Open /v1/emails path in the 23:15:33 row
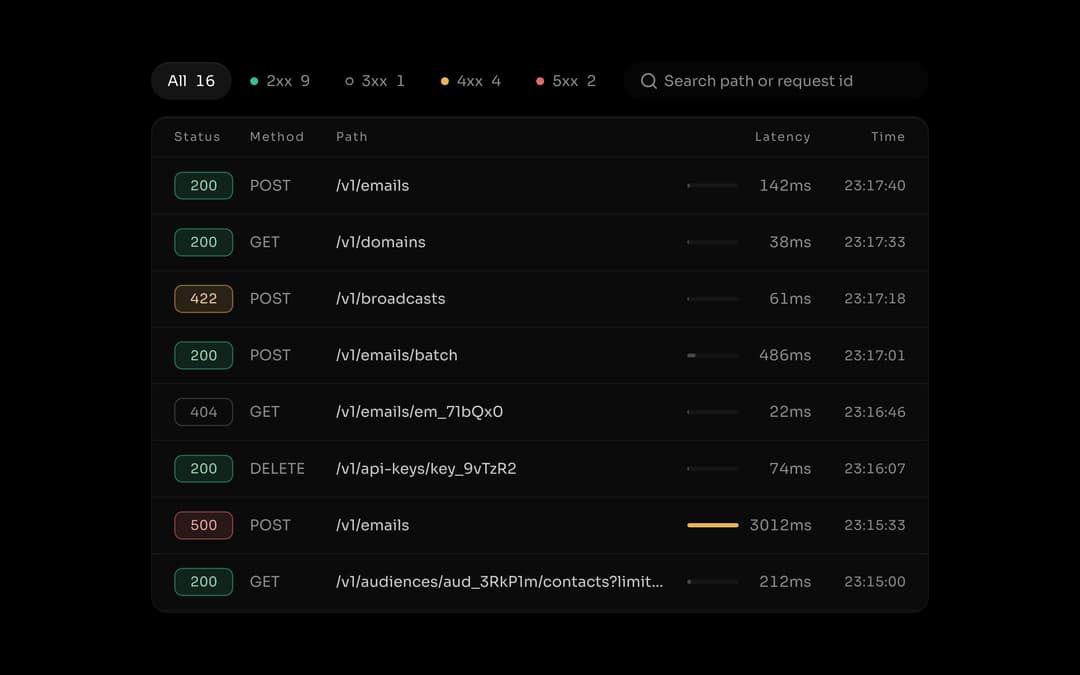Viewport: 1080px width, 675px height. tap(373, 525)
